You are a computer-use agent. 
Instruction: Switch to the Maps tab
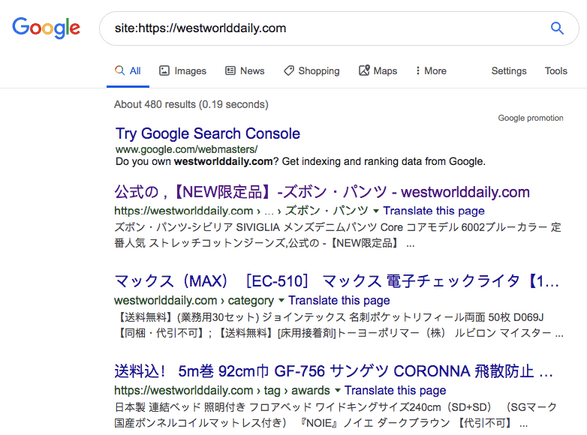point(378,71)
